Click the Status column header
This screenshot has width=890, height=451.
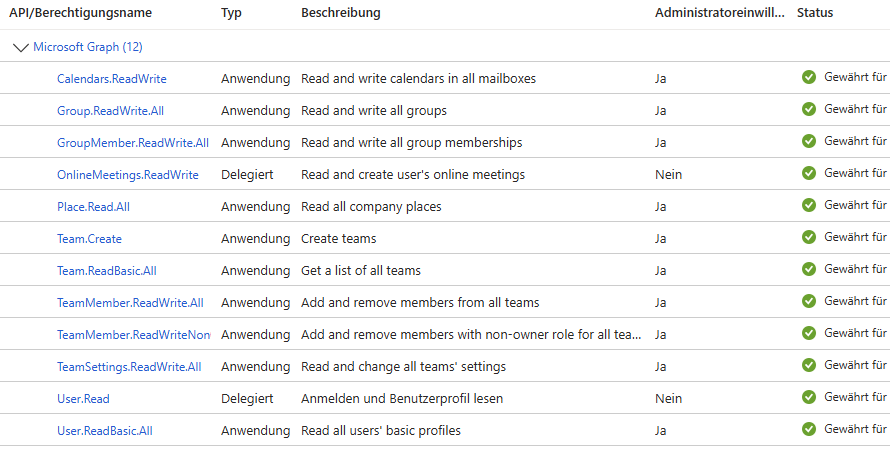[815, 12]
